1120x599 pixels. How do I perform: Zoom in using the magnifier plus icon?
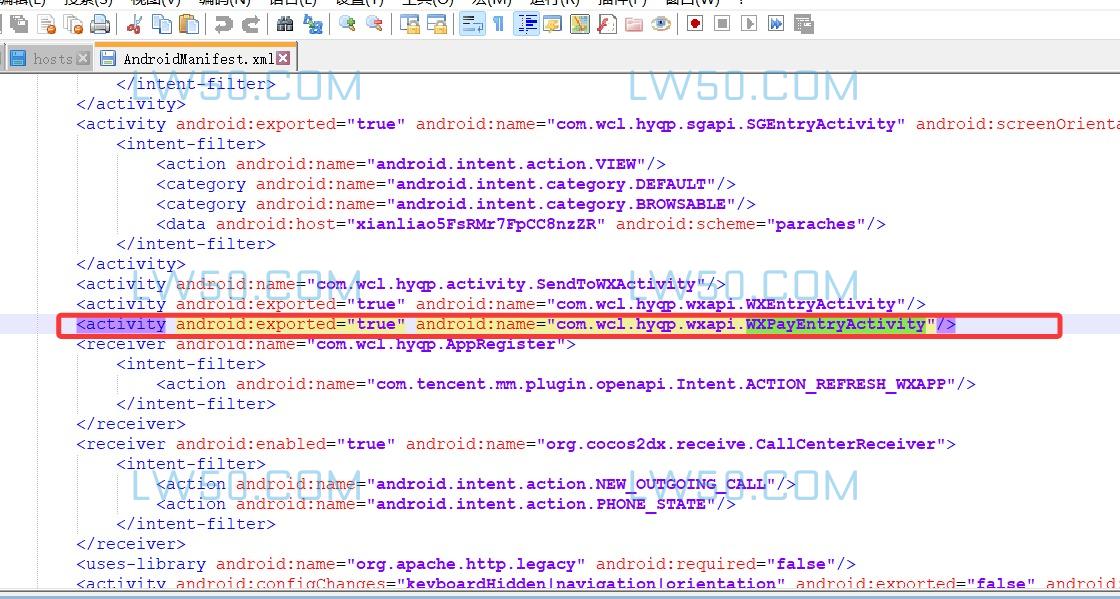point(348,24)
